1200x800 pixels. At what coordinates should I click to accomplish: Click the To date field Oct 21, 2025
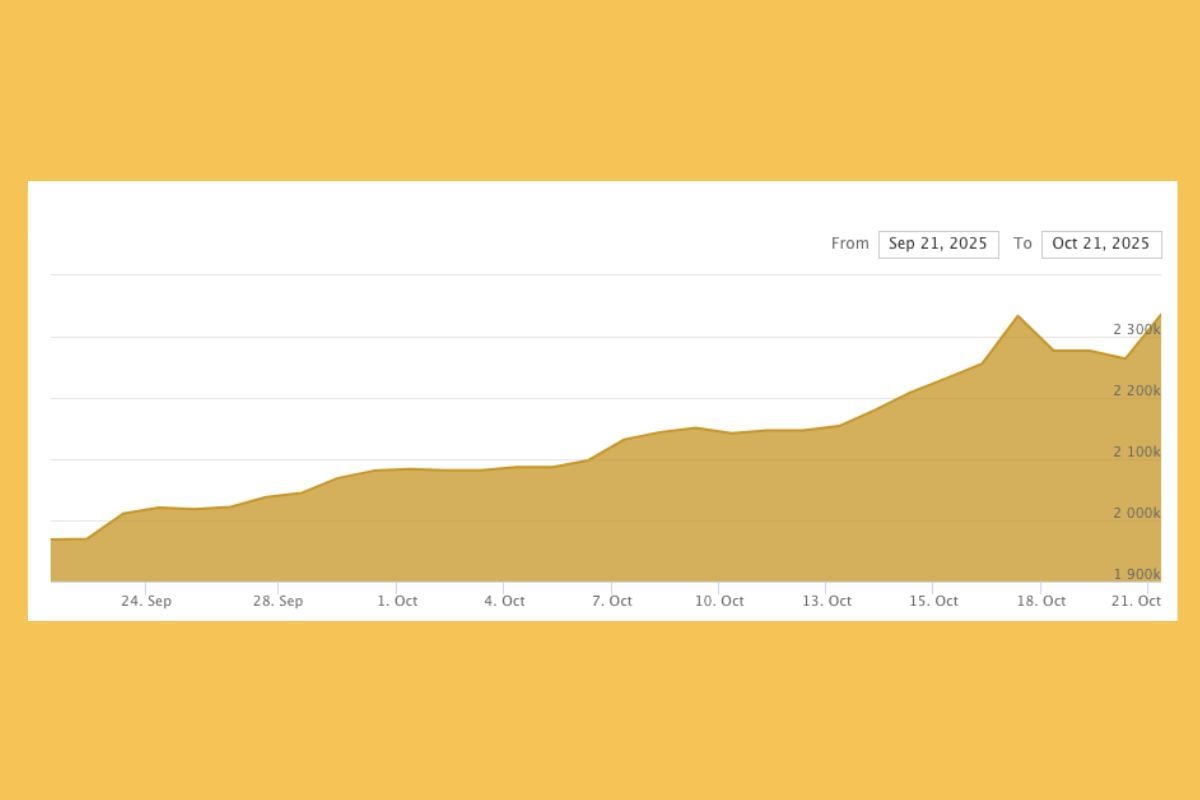(x=1101, y=244)
